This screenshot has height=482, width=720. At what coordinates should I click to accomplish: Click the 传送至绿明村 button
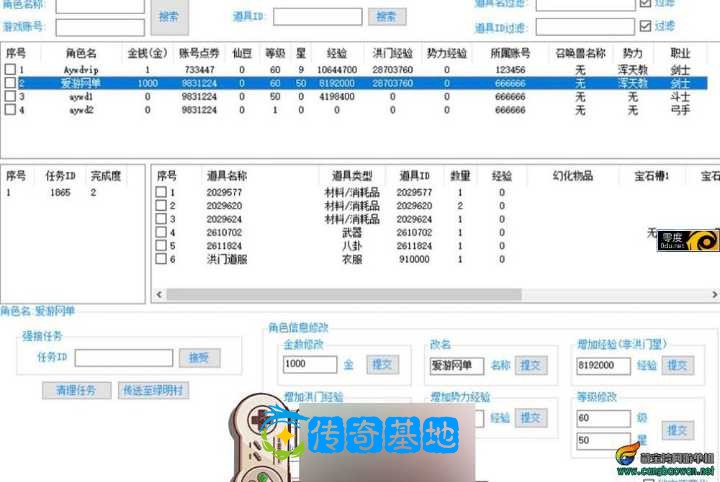153,391
